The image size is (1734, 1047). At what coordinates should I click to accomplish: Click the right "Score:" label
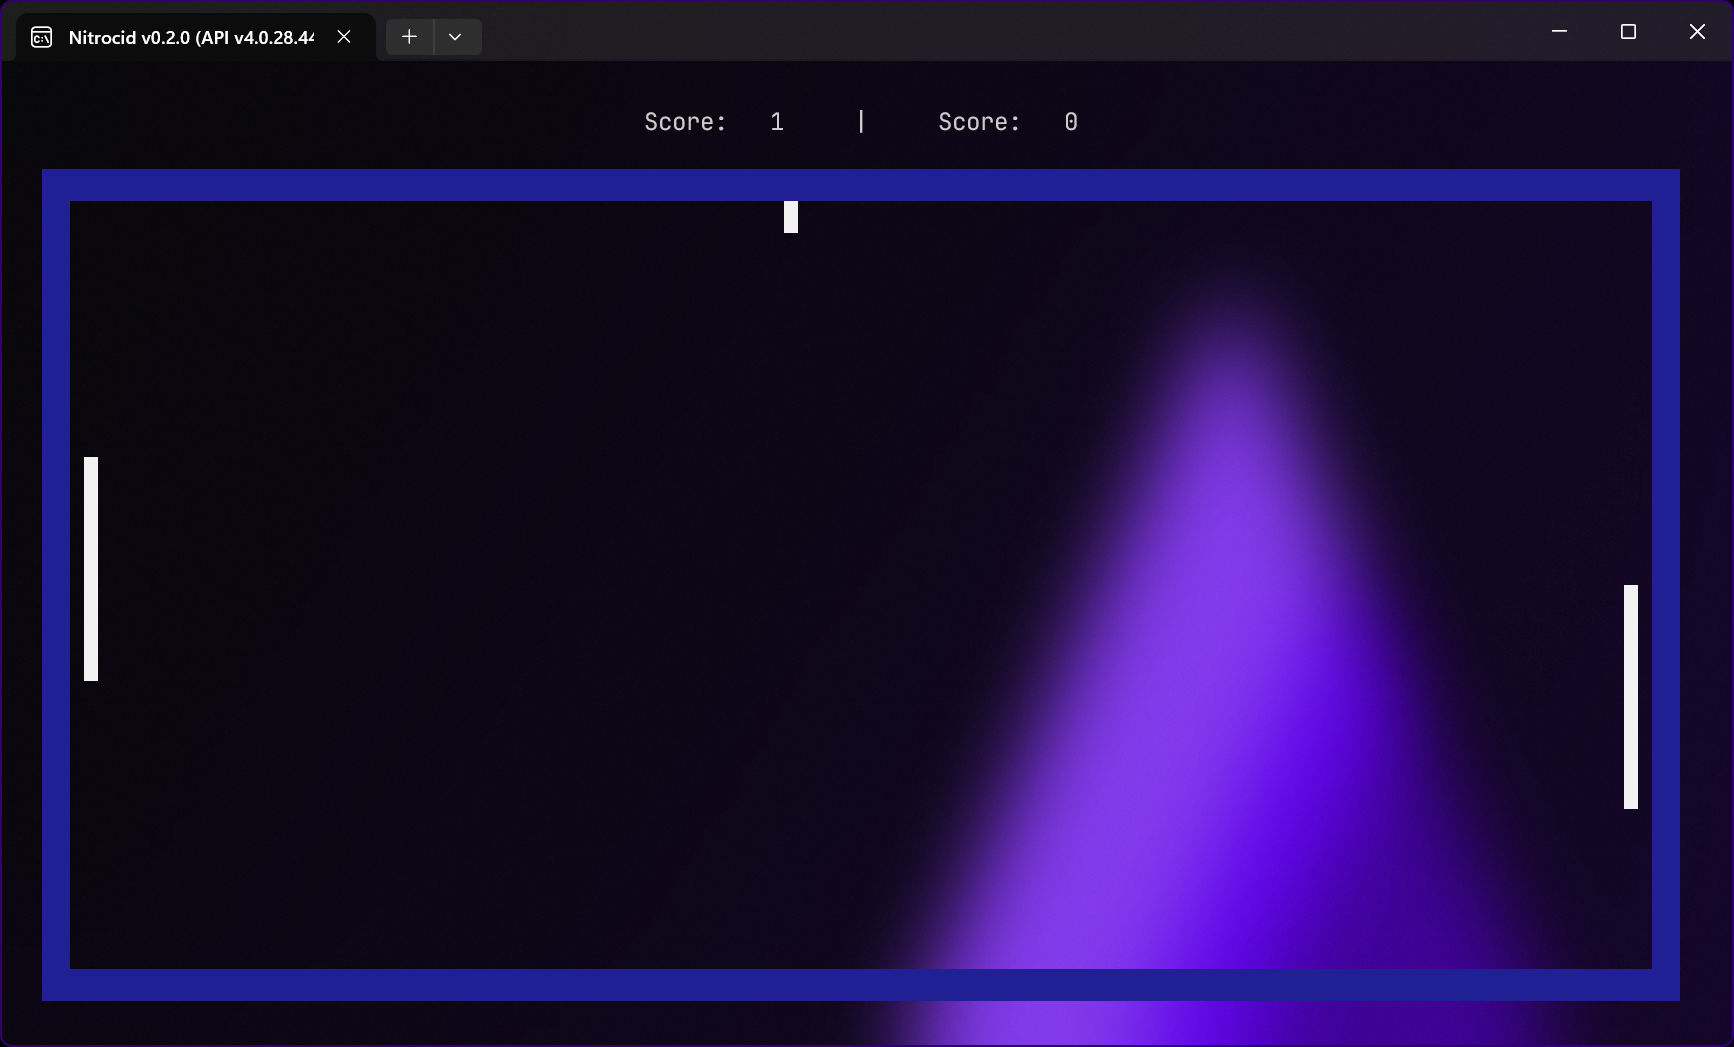[979, 122]
